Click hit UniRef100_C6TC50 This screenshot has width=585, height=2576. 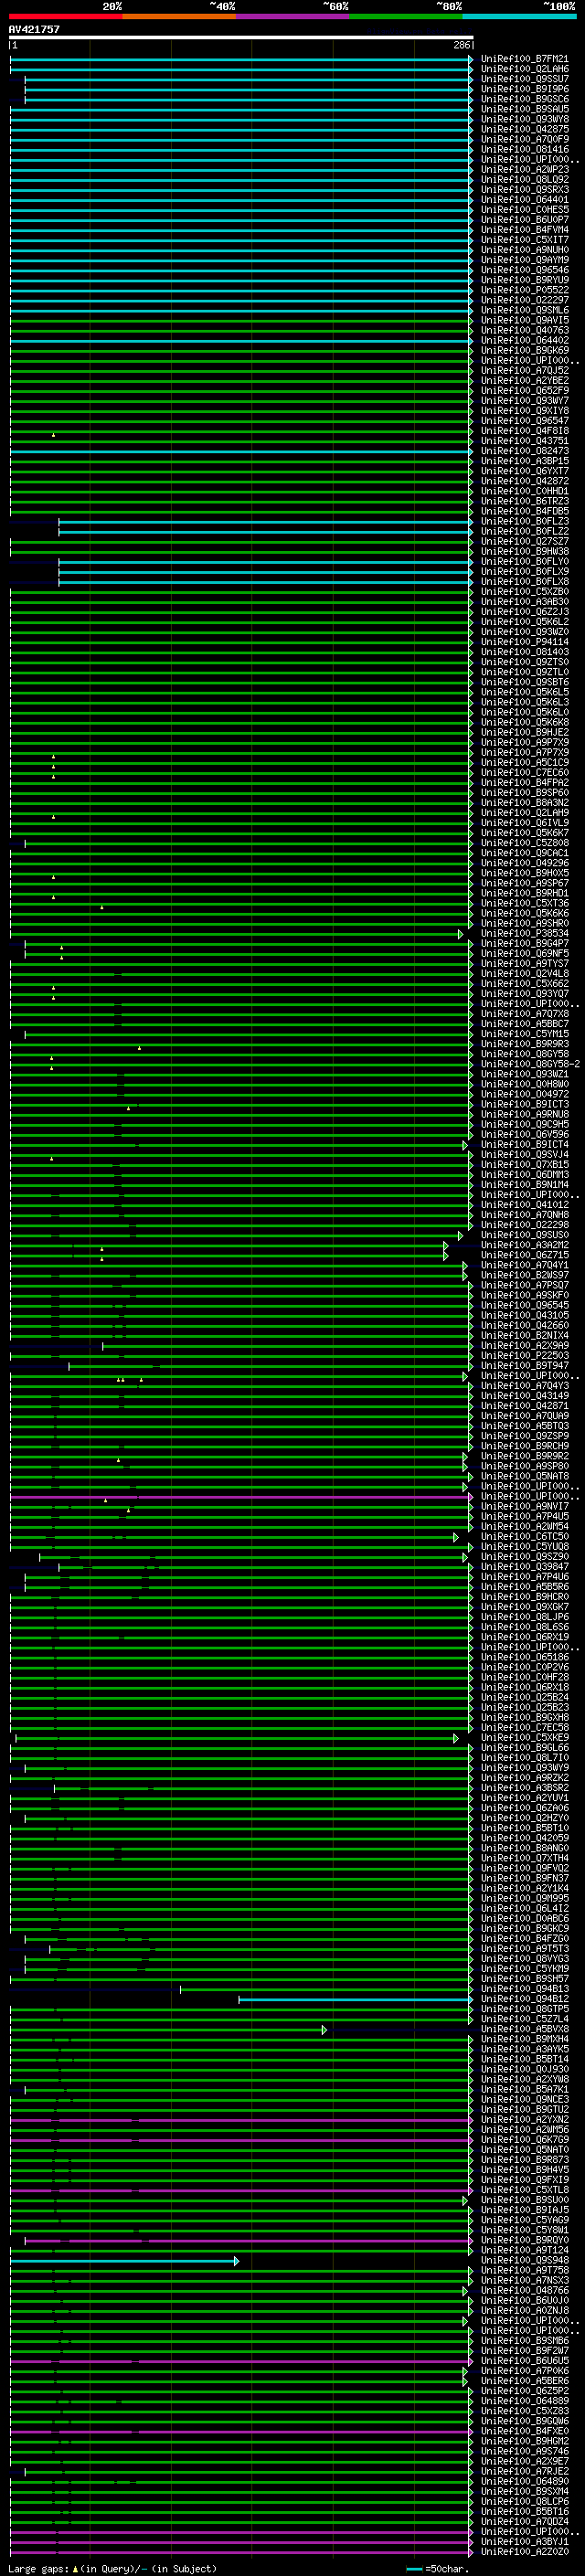click(x=524, y=1536)
